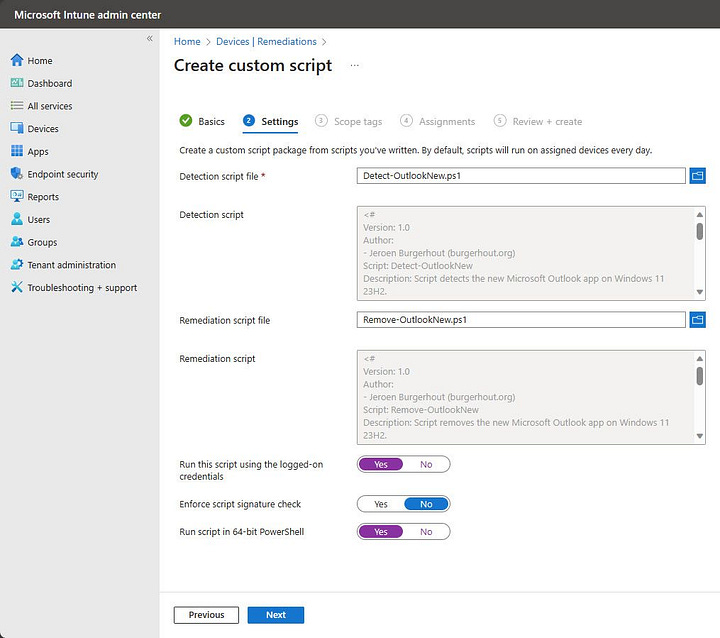Click the Microsoft Intune admin center title
The image size is (720, 638).
point(87,15)
